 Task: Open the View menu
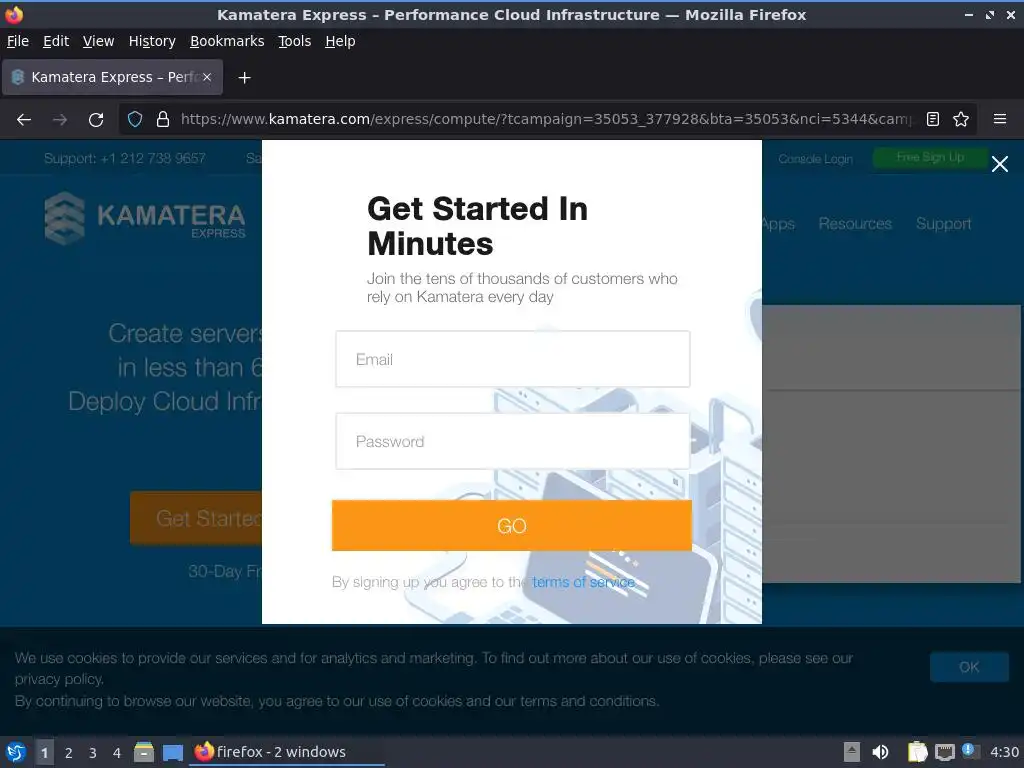pyautogui.click(x=99, y=41)
